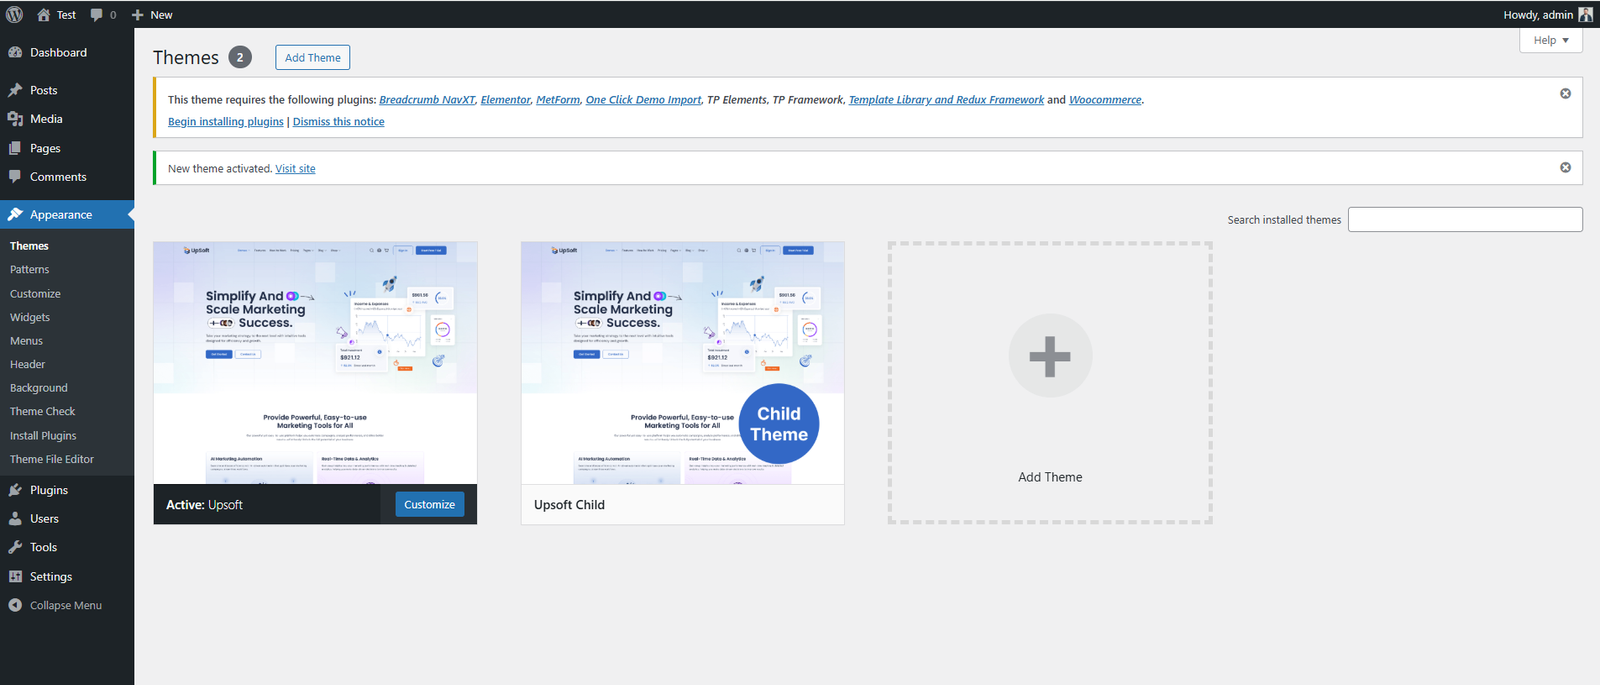1600x685 pixels.
Task: Click the Add Theme button near title
Action: click(x=312, y=58)
